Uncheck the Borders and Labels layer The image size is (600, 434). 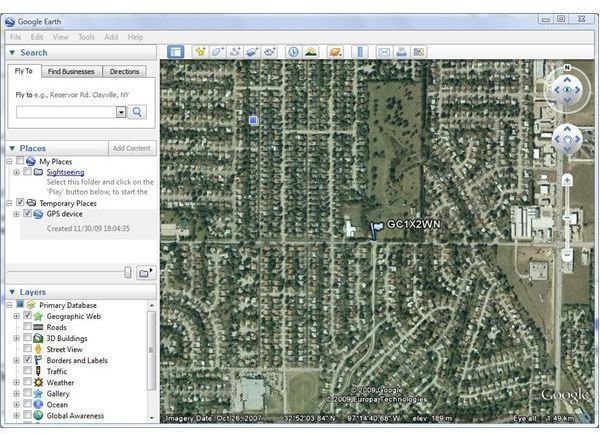click(x=27, y=359)
